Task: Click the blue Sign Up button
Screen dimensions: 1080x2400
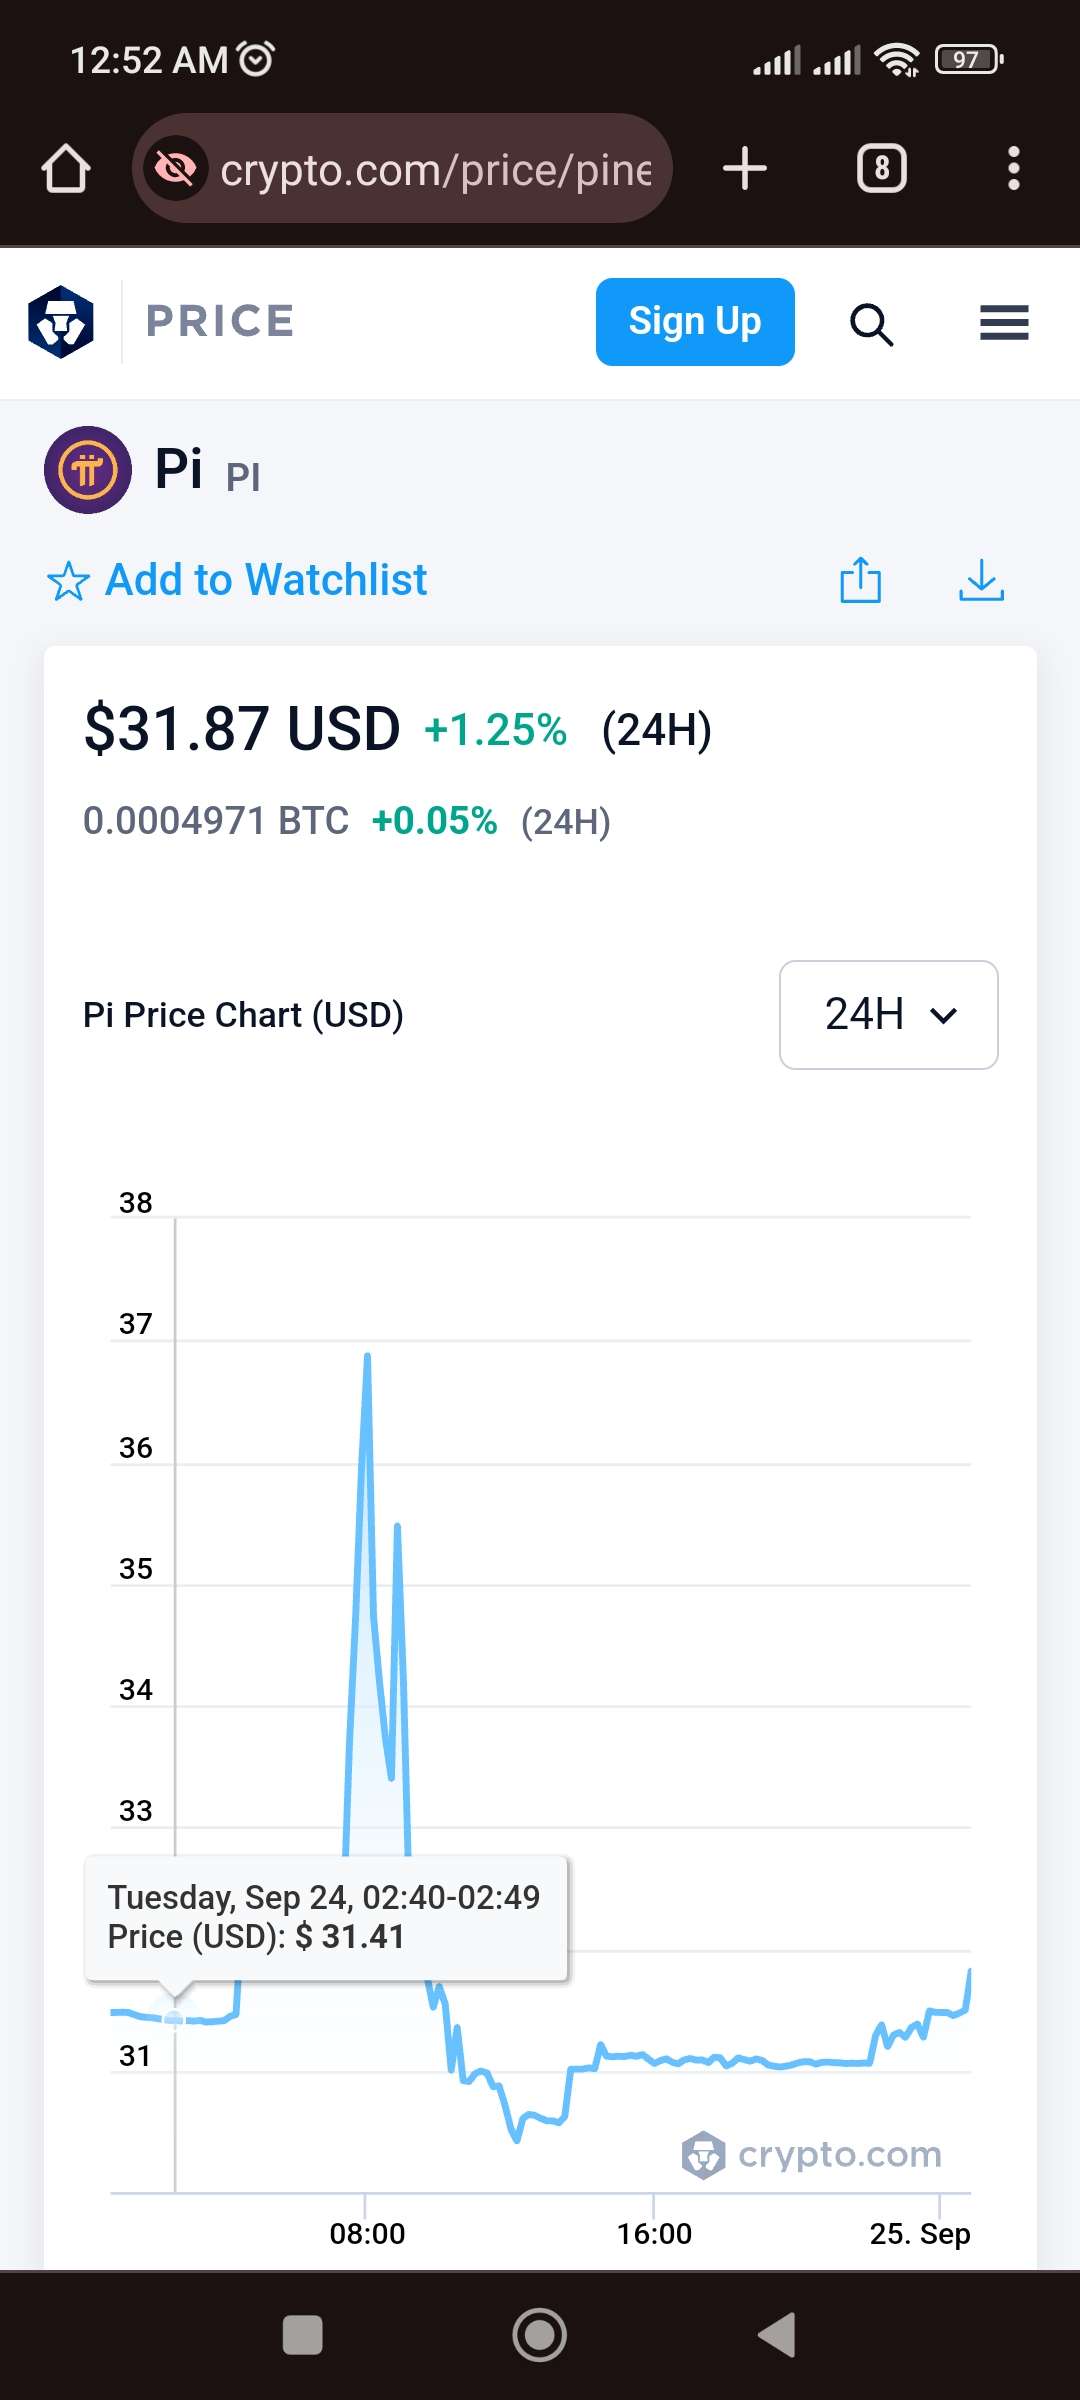Action: [x=695, y=322]
